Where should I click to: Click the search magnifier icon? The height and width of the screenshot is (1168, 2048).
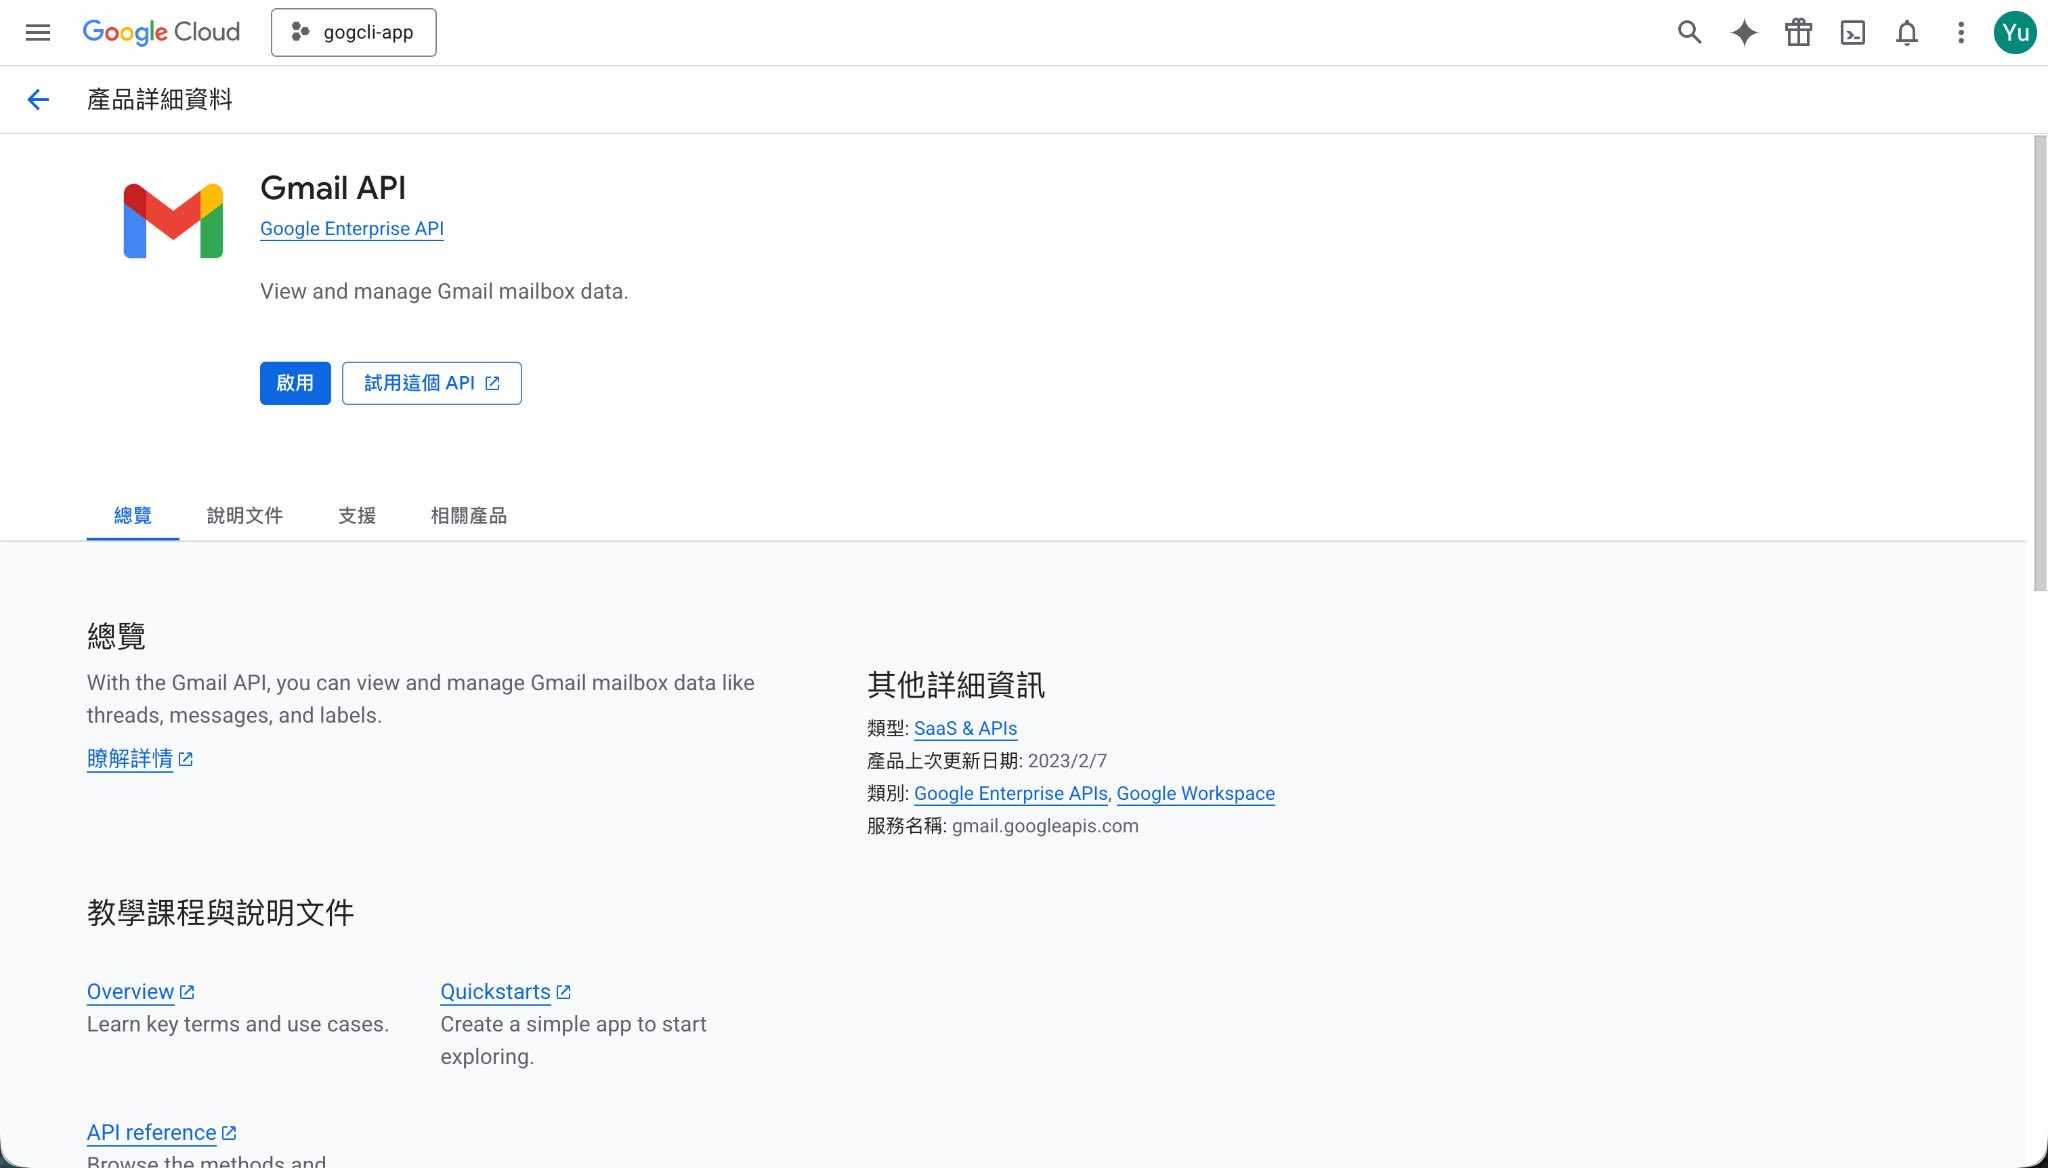1689,33
